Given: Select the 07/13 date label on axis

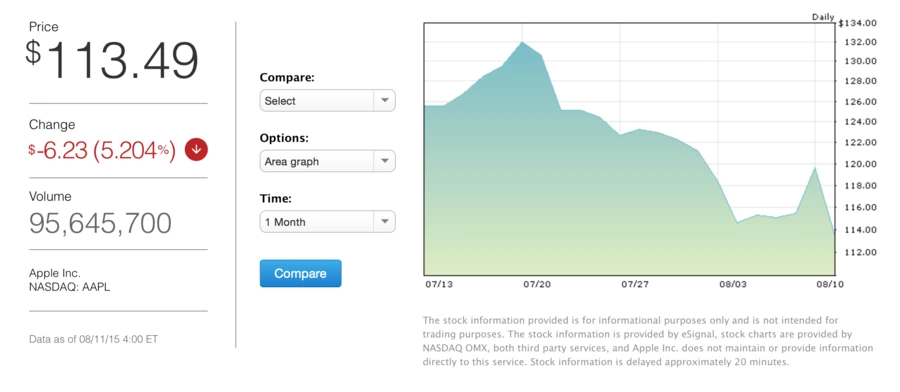Looking at the screenshot, I should [x=437, y=285].
